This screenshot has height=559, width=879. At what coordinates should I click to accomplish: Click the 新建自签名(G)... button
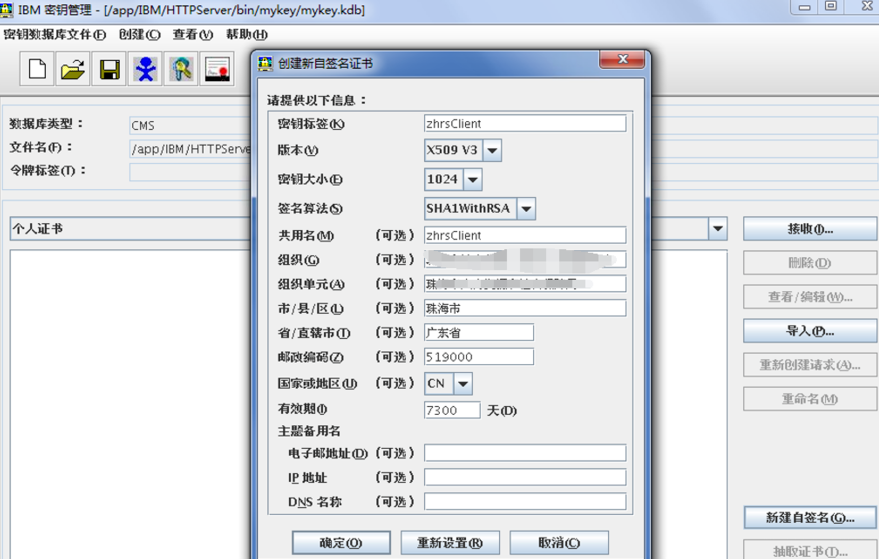pyautogui.click(x=810, y=518)
